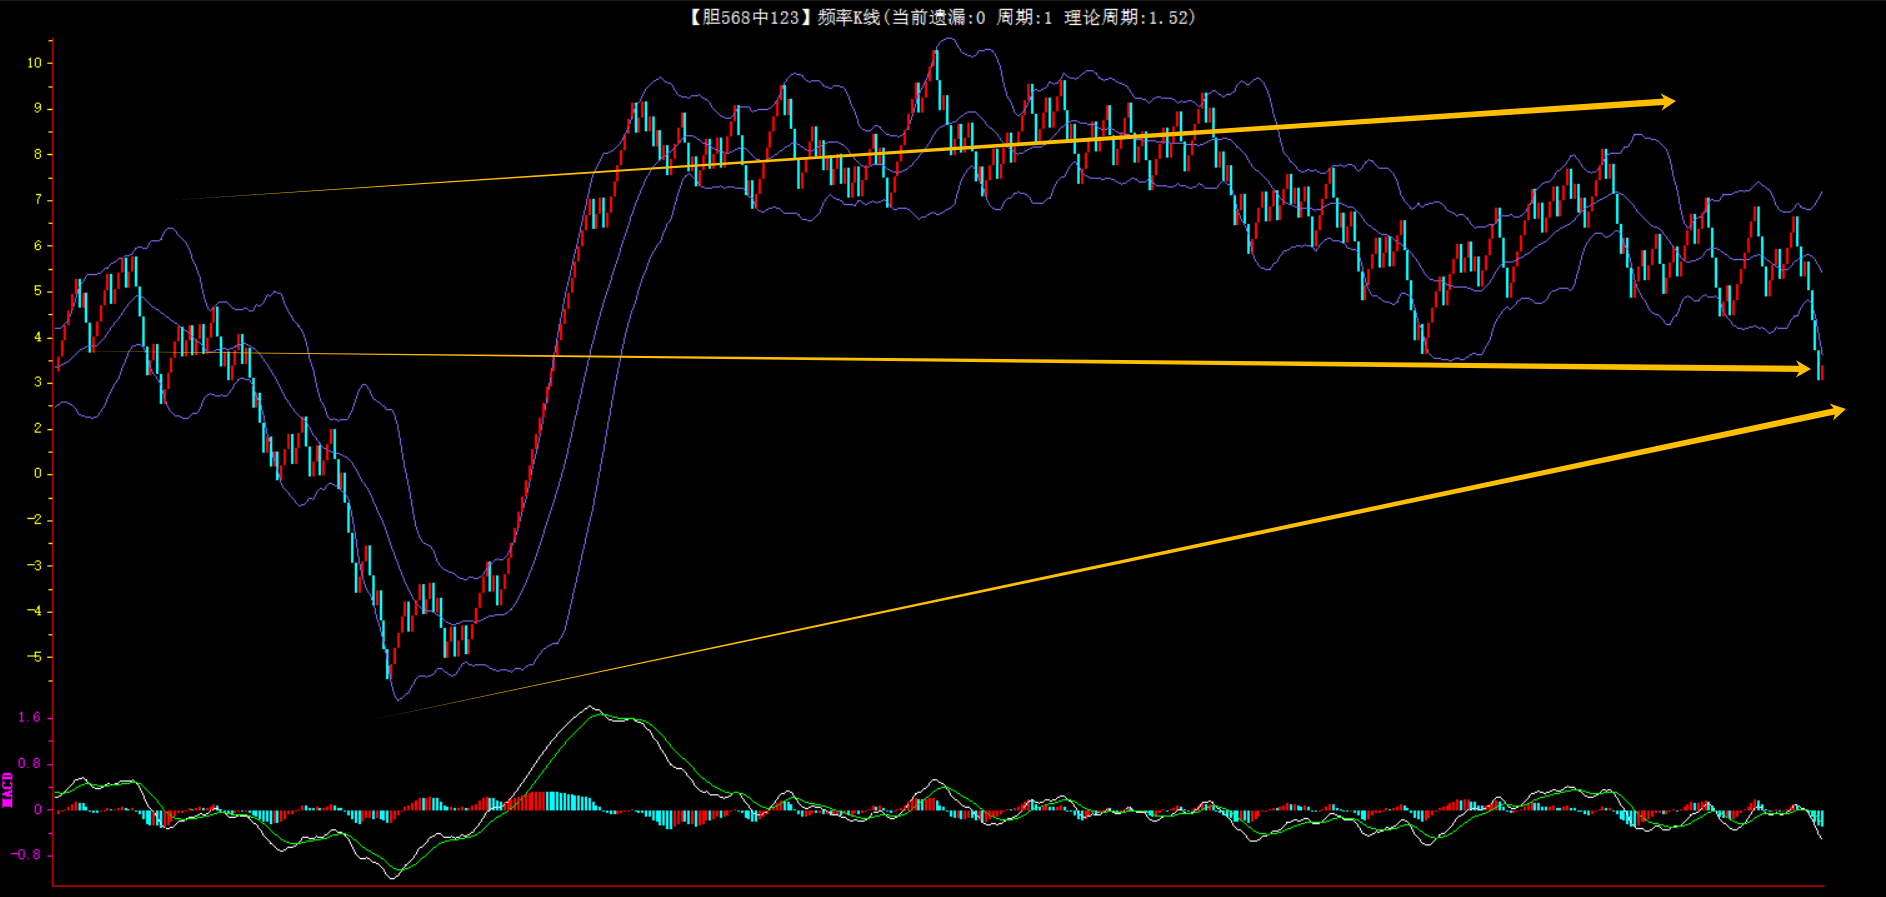Click the upper orange trend arrow's arrowhead
The height and width of the screenshot is (897, 1886).
(1666, 101)
